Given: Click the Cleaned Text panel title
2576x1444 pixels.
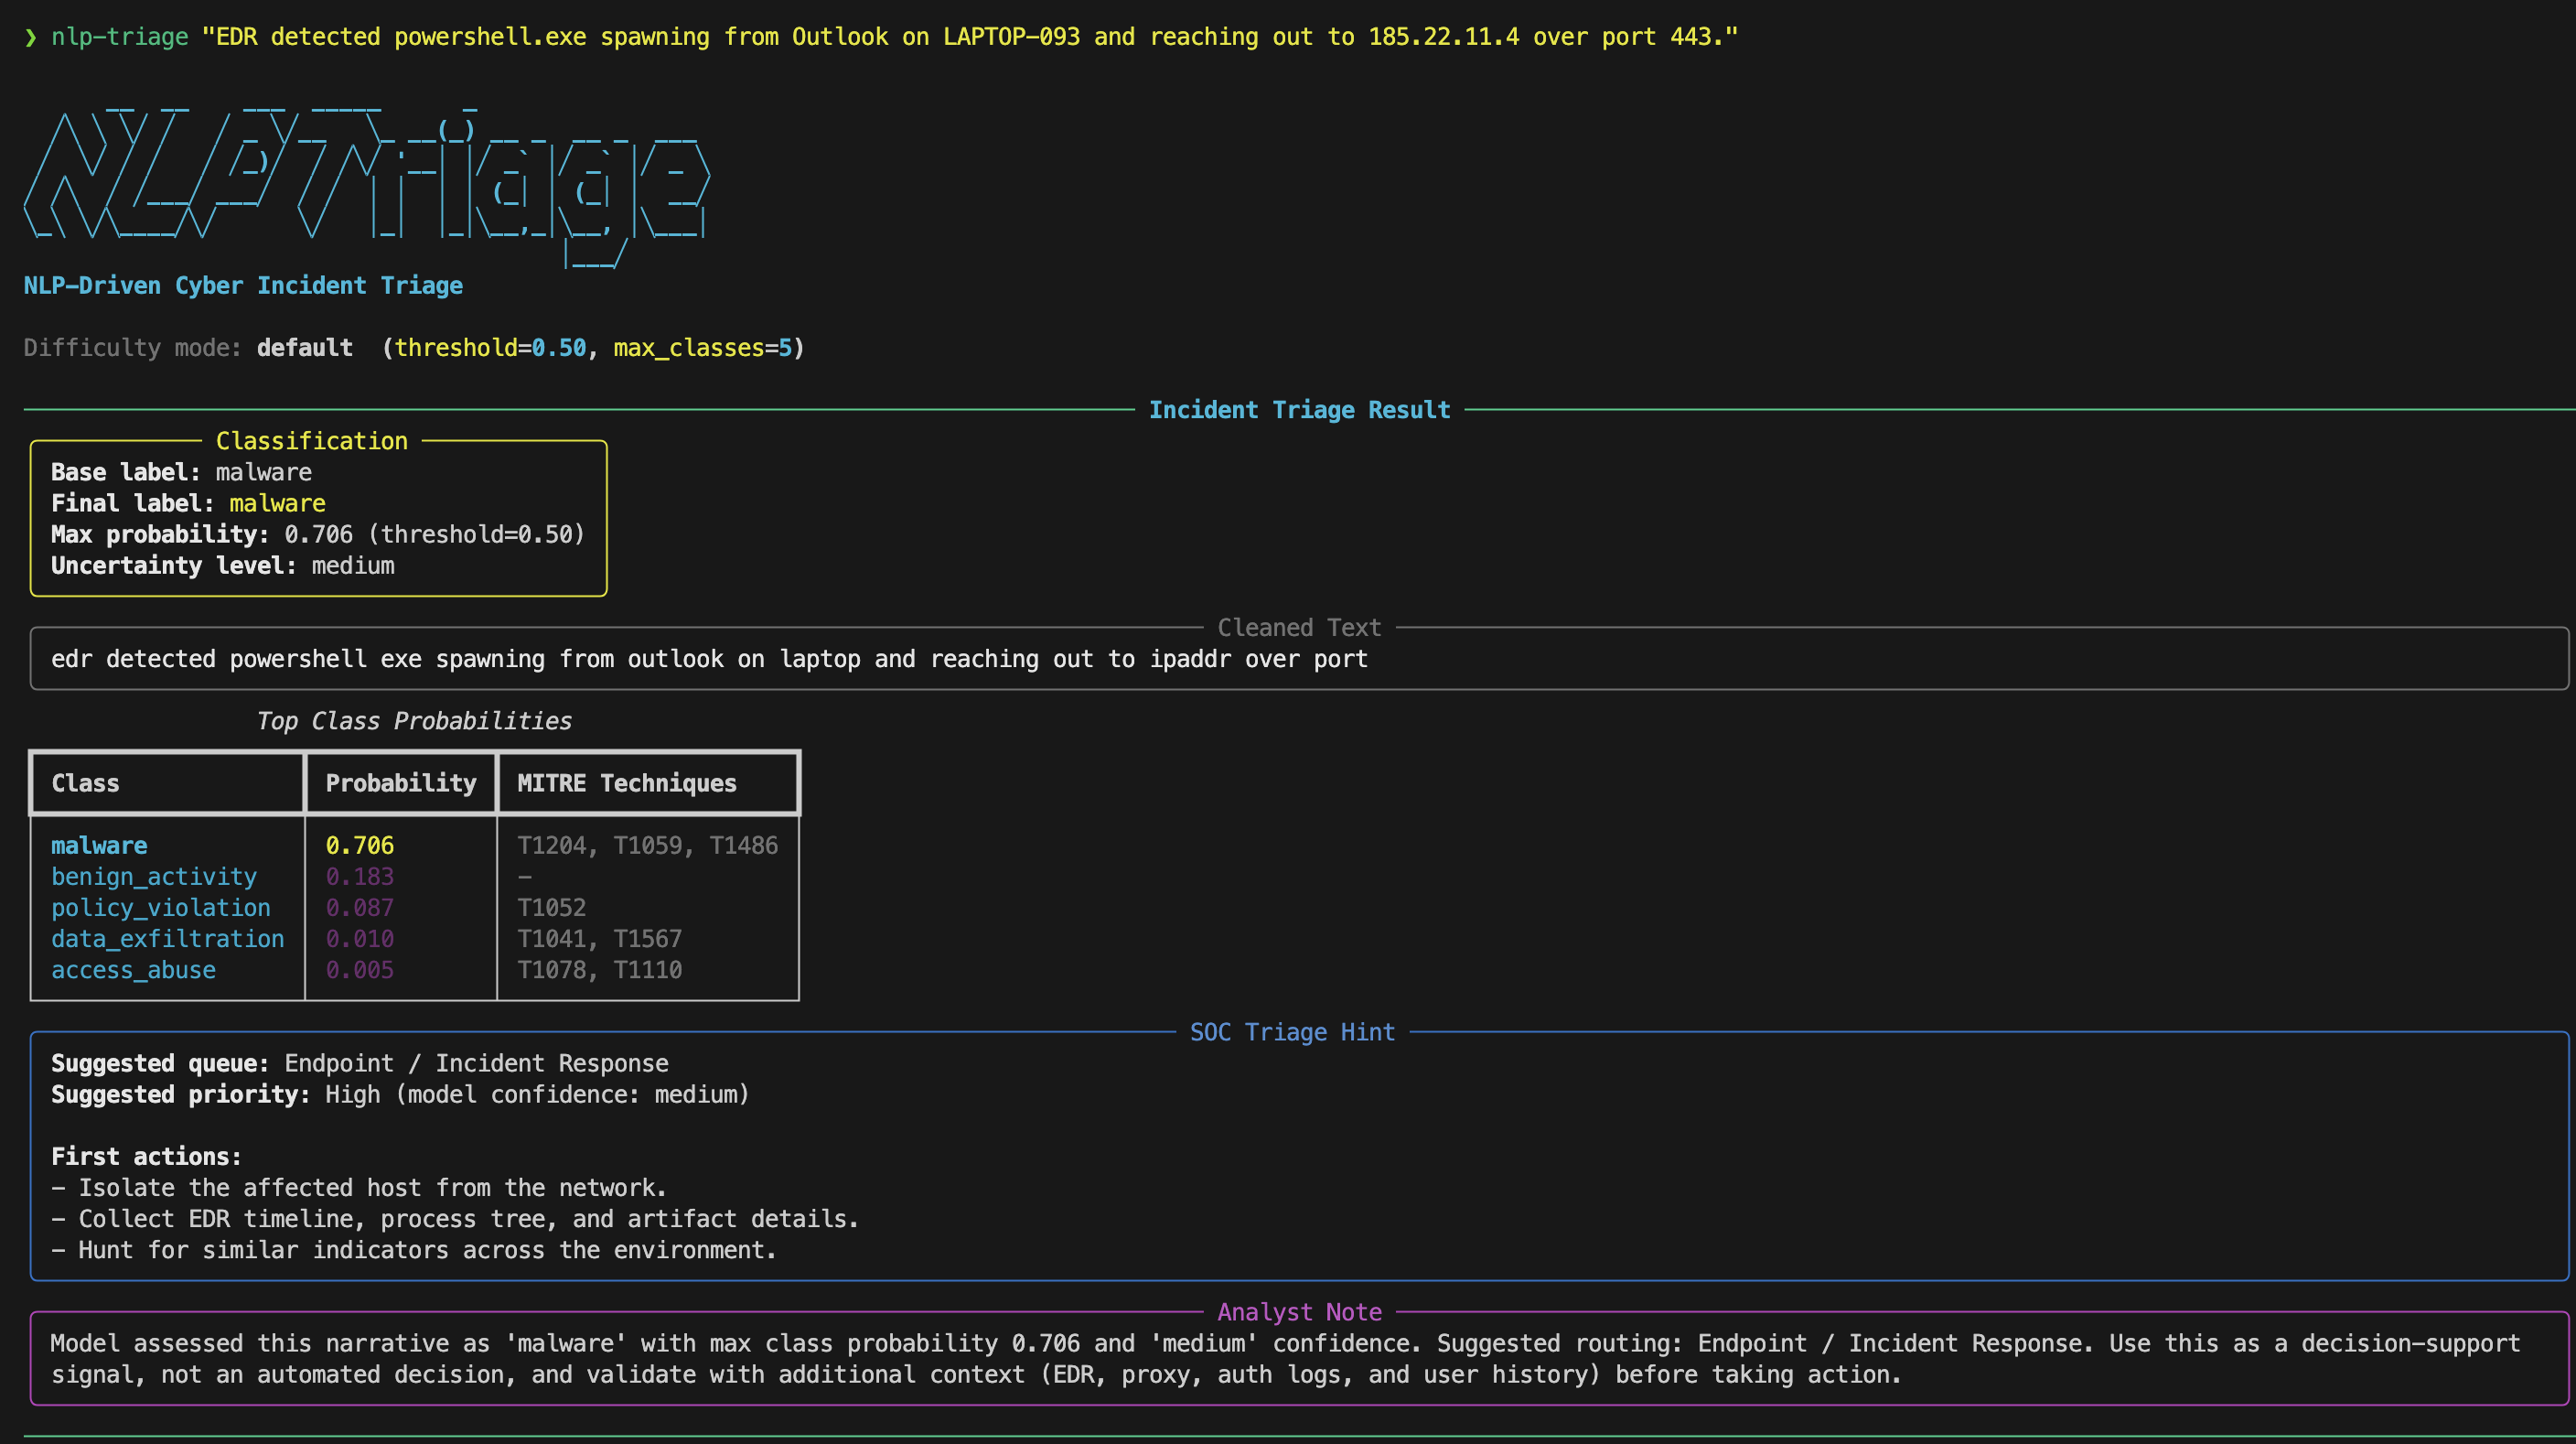Looking at the screenshot, I should pyautogui.click(x=1298, y=628).
